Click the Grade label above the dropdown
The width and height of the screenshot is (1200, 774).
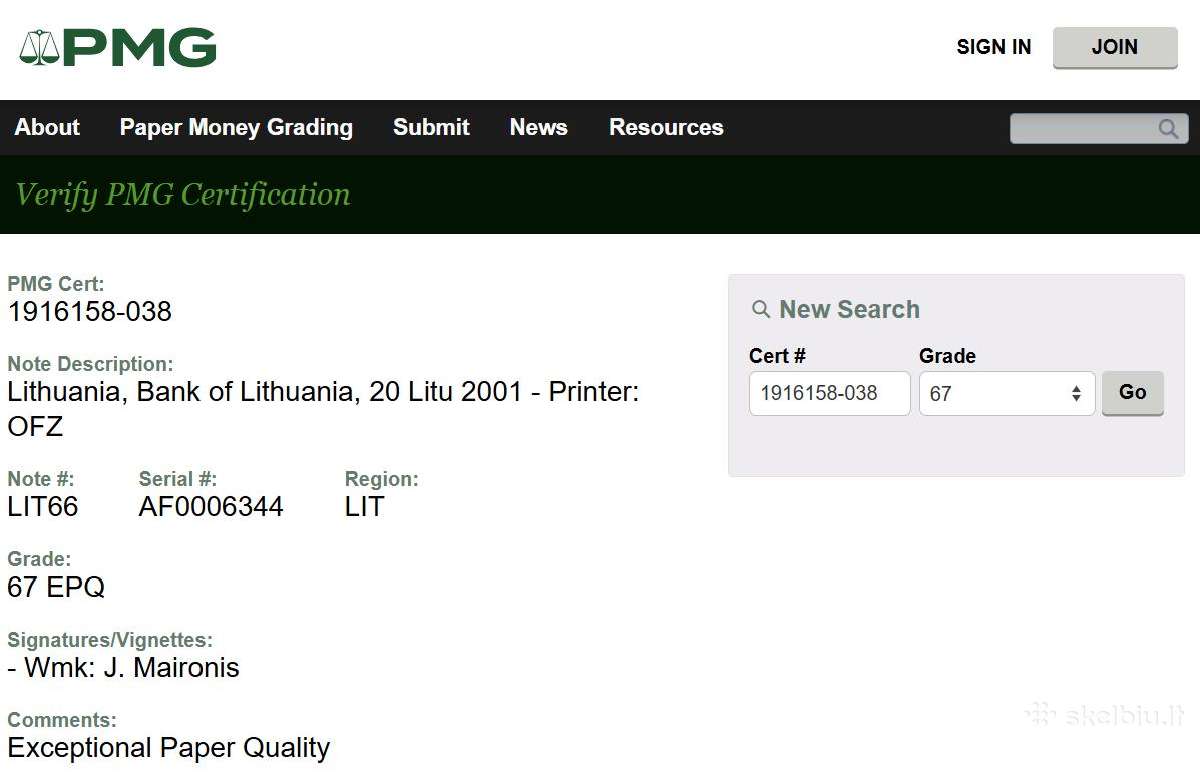[x=947, y=356]
